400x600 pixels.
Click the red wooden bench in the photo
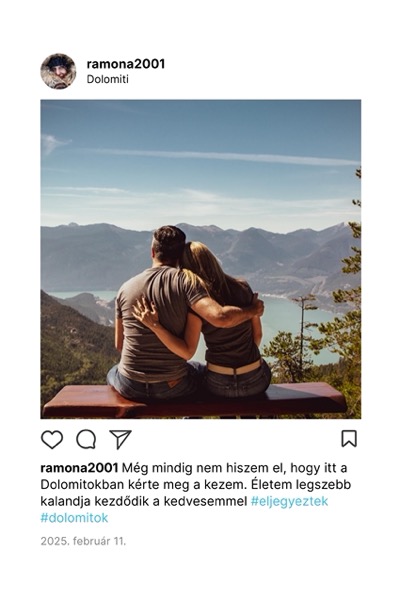pyautogui.click(x=194, y=400)
